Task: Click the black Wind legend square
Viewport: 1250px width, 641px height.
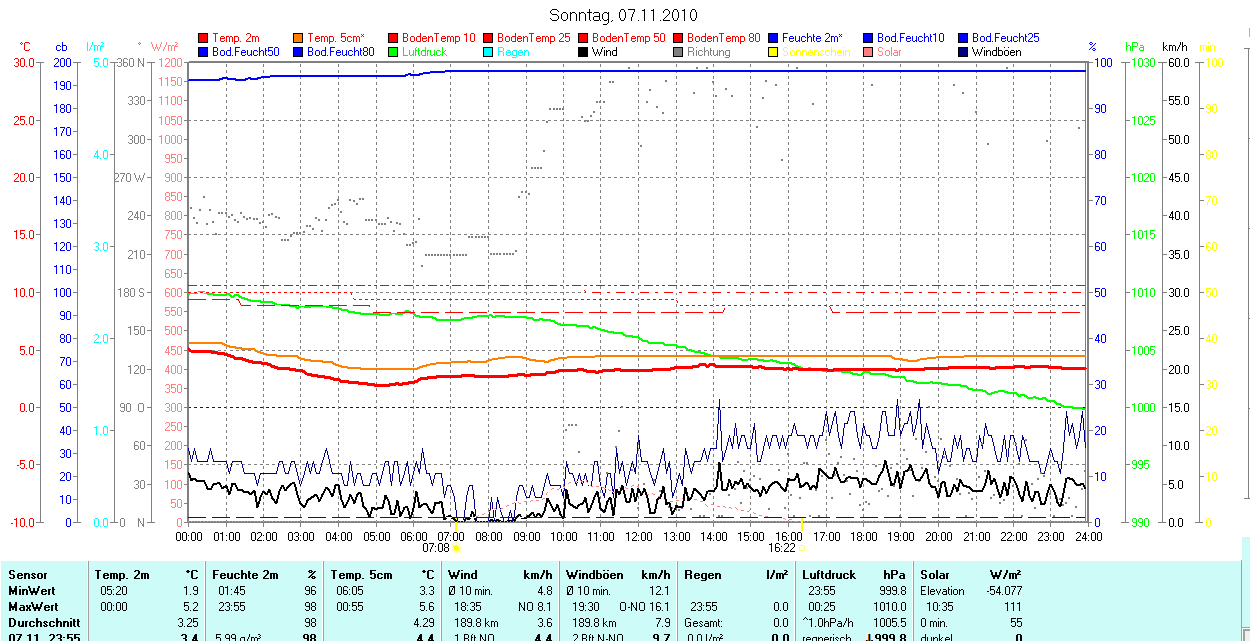Action: pyautogui.click(x=583, y=52)
